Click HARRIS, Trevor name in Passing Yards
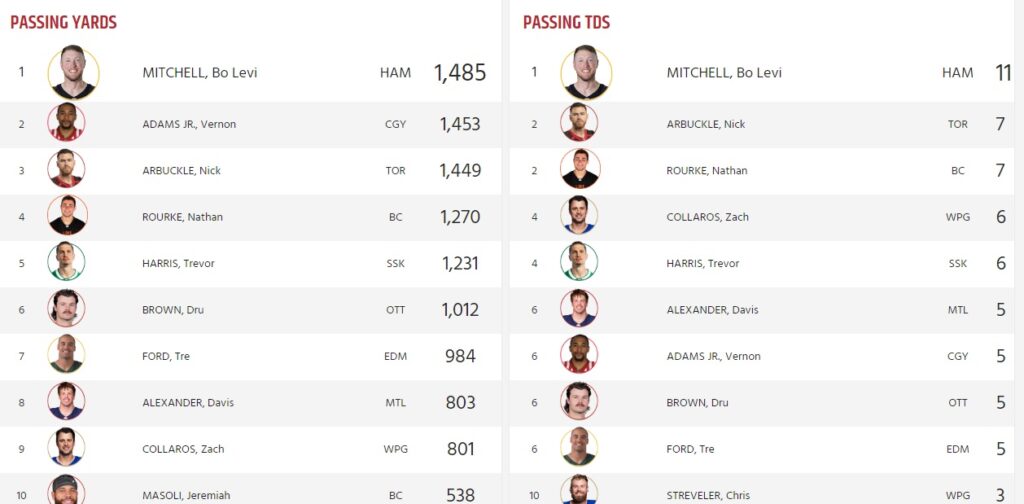The image size is (1024, 504). [178, 263]
